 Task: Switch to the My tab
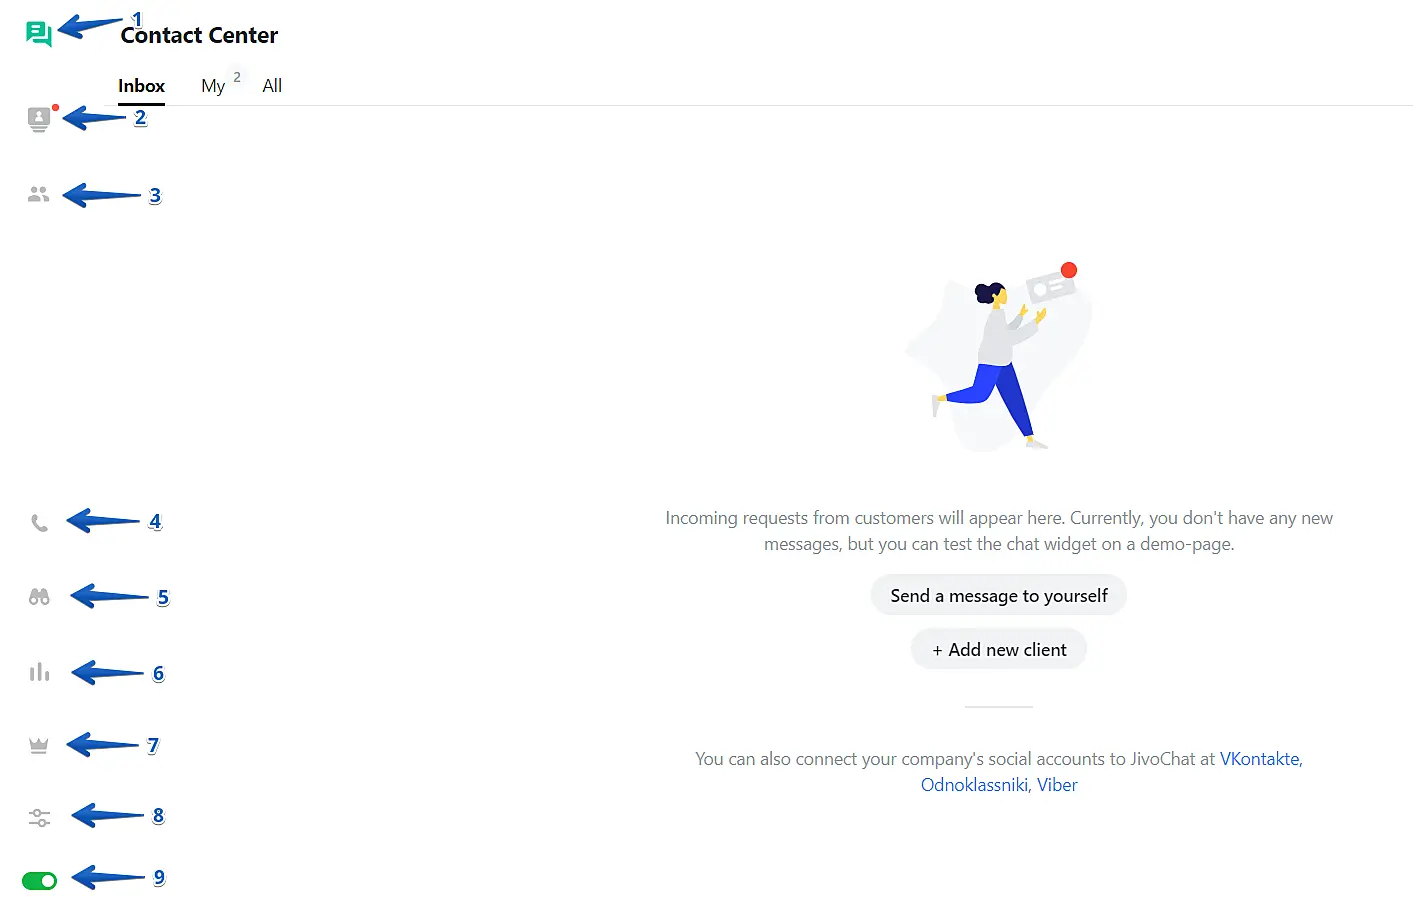tap(213, 86)
